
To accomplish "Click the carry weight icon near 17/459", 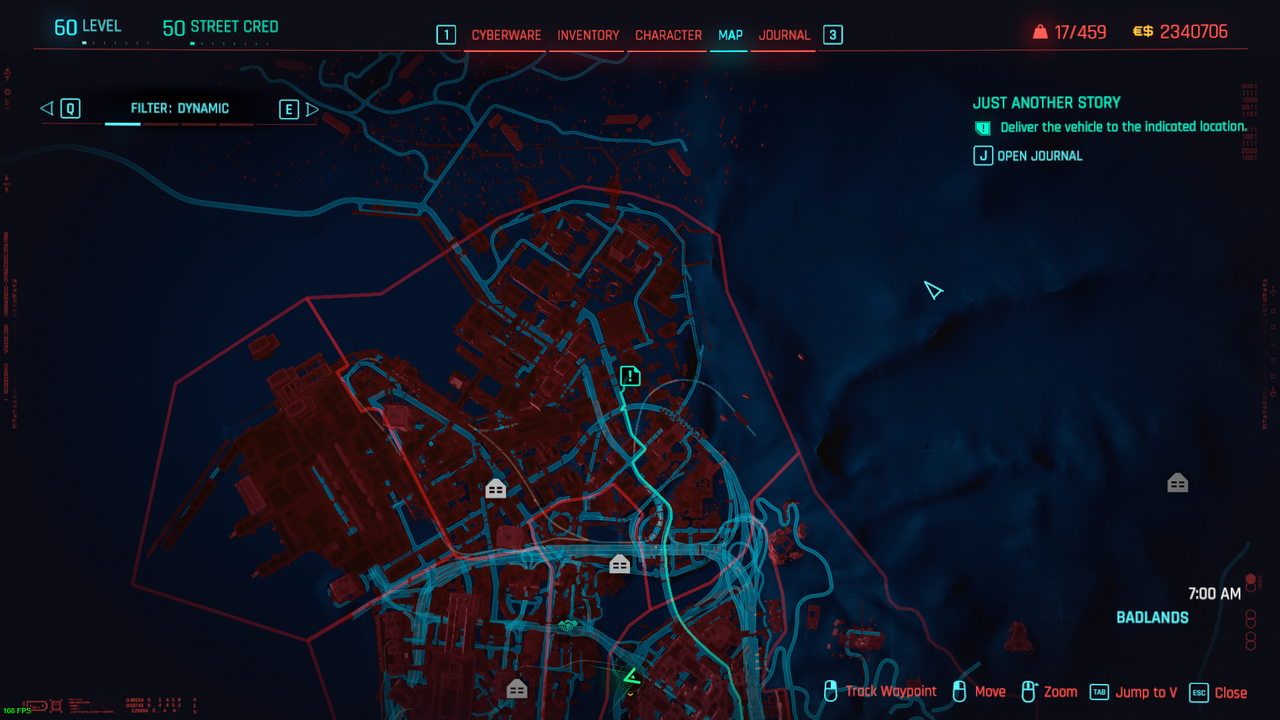I will (1040, 32).
